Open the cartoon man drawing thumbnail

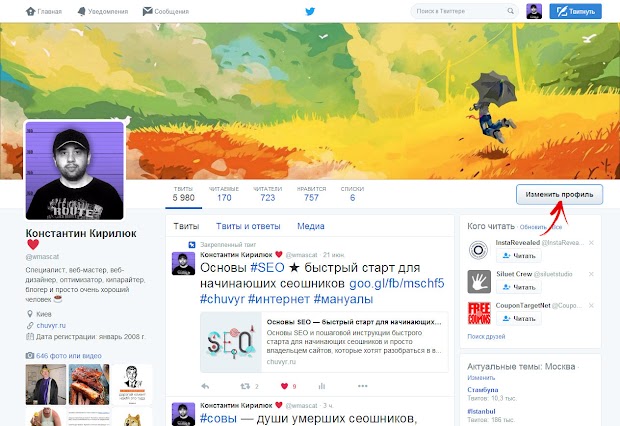[132, 384]
